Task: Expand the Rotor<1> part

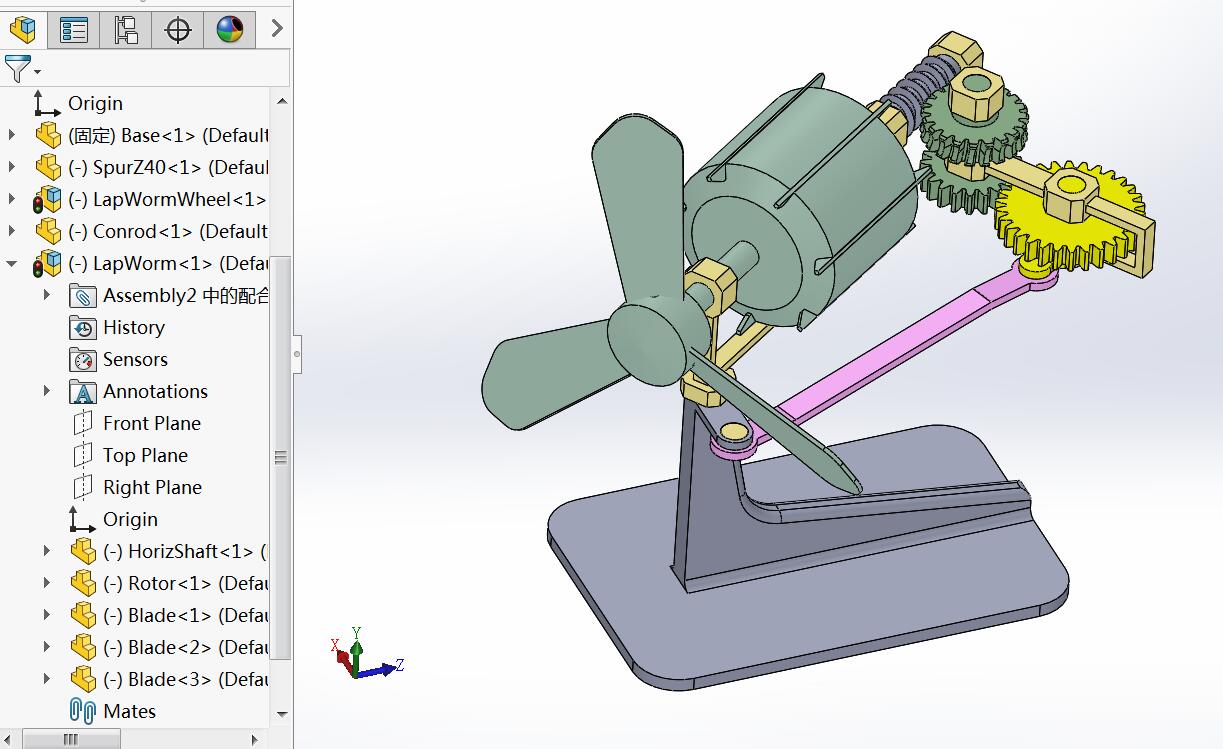Action: [x=47, y=583]
